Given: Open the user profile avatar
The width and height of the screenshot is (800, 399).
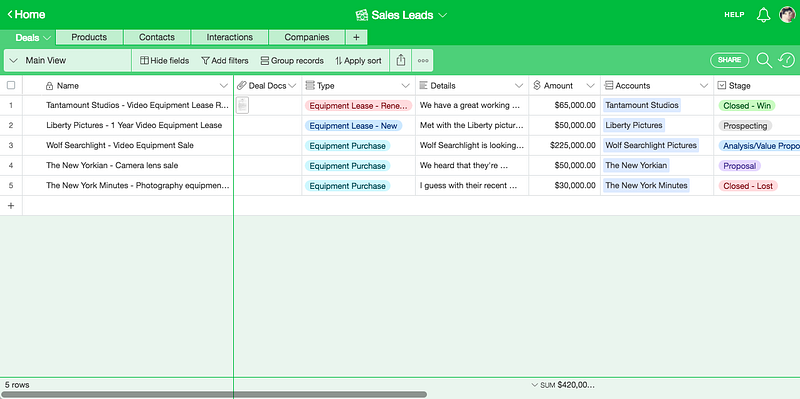Looking at the screenshot, I should coord(787,15).
